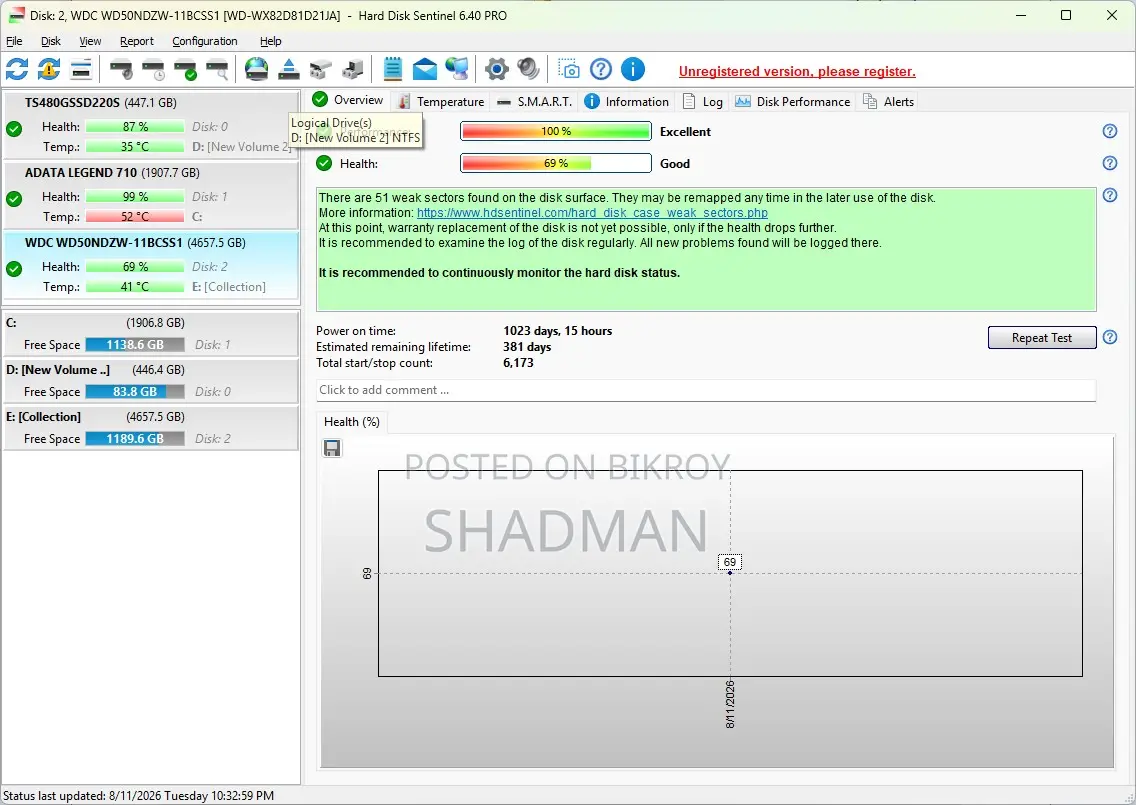The image size is (1136, 805).
Task: Open the Report menu
Action: (x=137, y=41)
